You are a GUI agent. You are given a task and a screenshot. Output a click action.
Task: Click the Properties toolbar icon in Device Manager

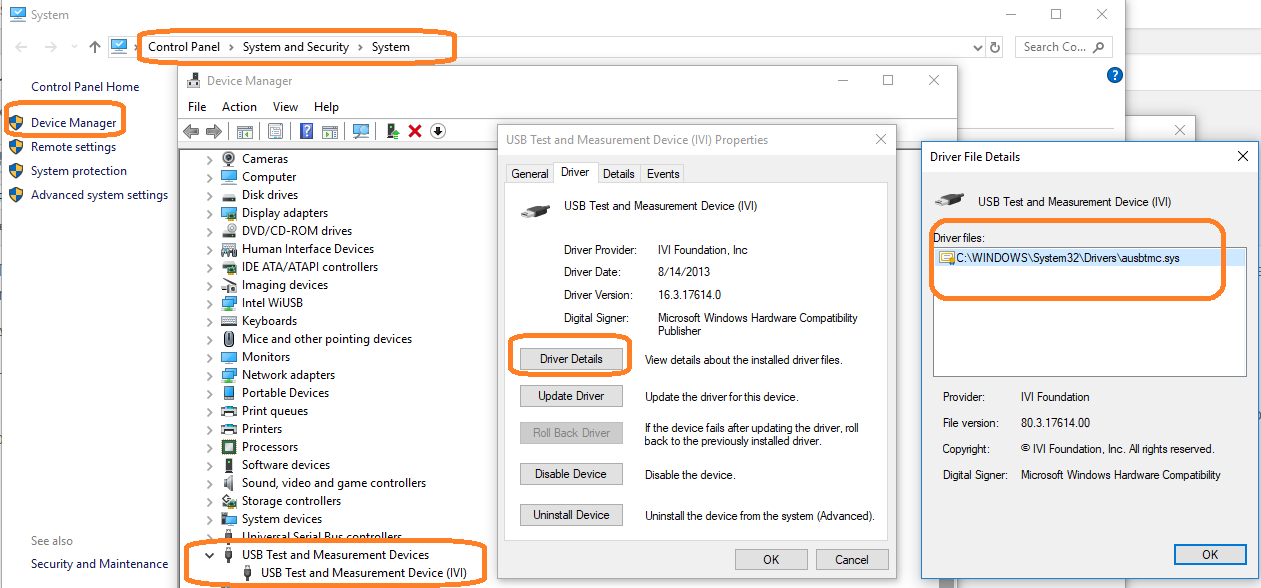point(276,132)
